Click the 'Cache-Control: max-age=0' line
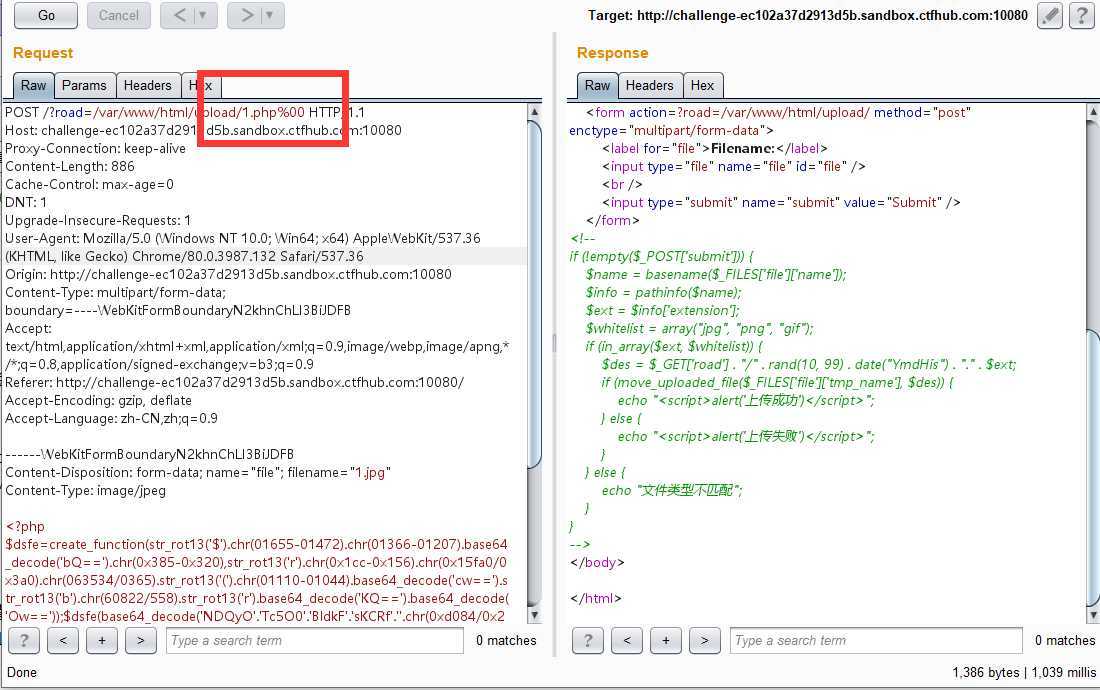This screenshot has height=690, width=1100. click(89, 184)
